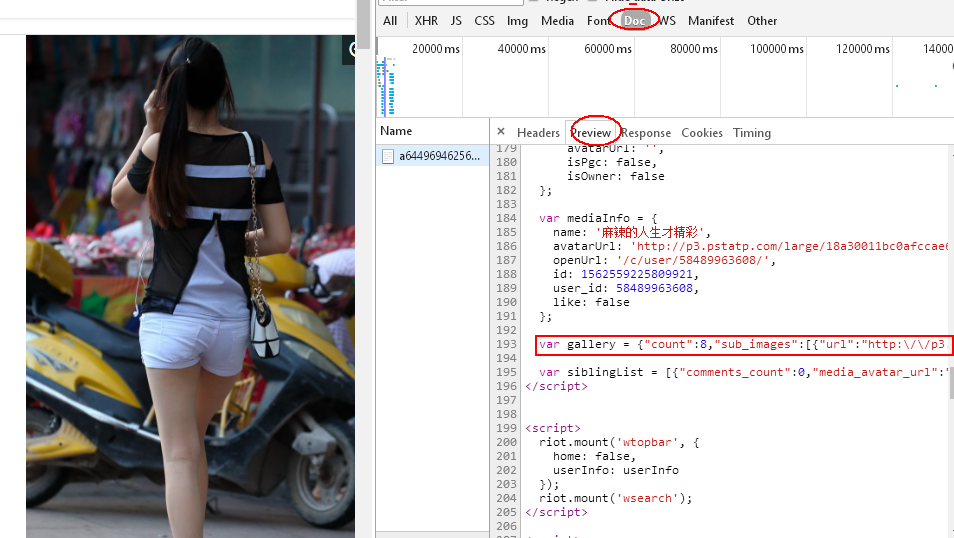The width and height of the screenshot is (954, 538).
Task: Click line number 193 in the gutter
Action: pos(506,344)
